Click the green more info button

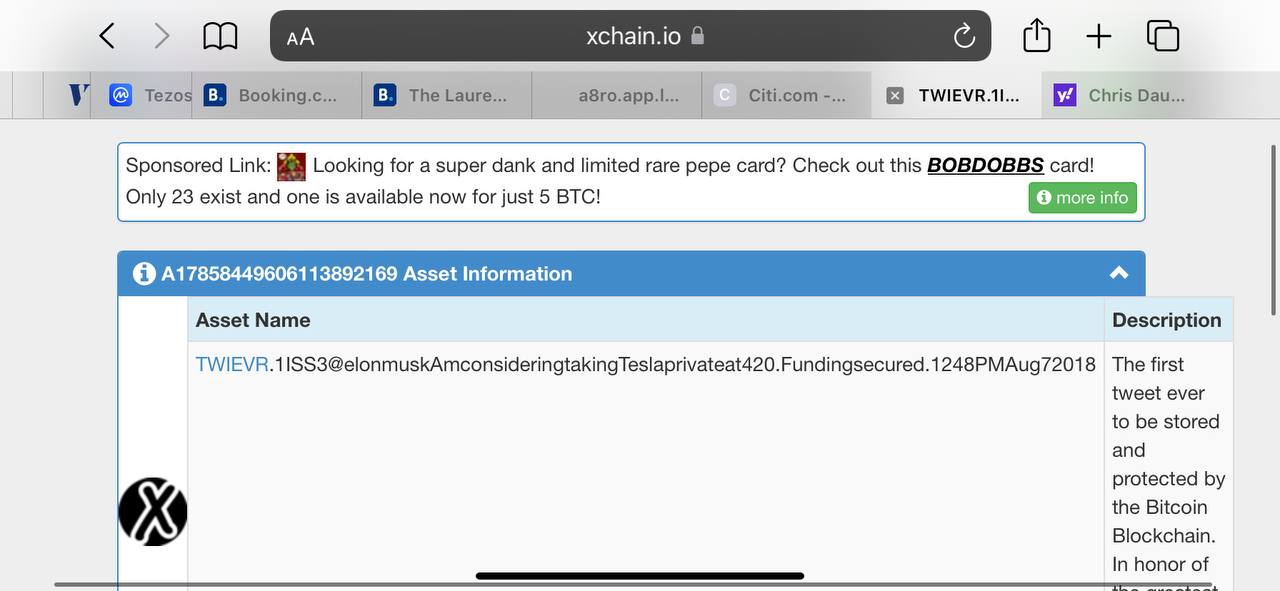click(x=1082, y=197)
